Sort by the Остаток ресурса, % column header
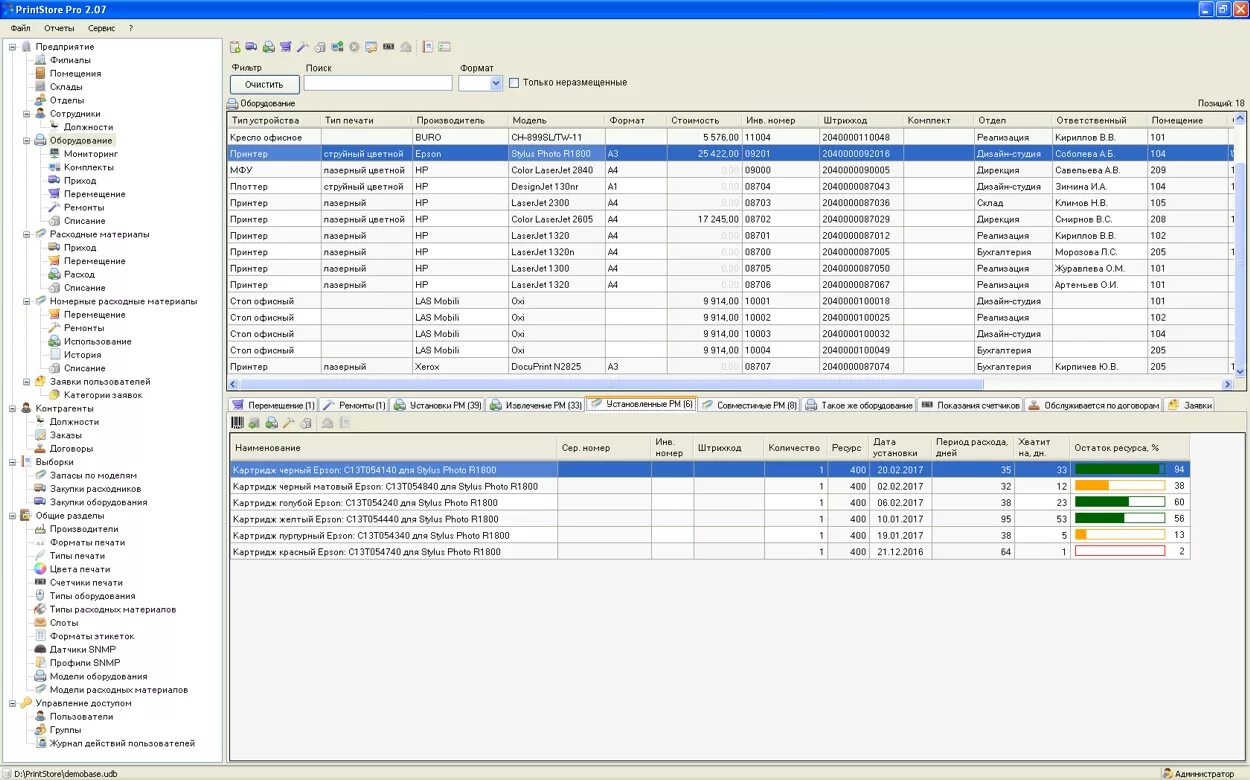This screenshot has height=780, width=1250. coord(1130,448)
